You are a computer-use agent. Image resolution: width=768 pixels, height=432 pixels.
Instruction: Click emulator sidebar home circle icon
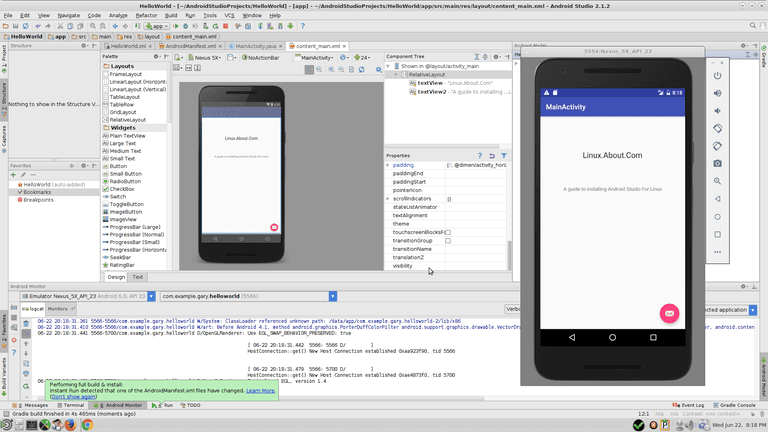pyautogui.click(x=717, y=216)
